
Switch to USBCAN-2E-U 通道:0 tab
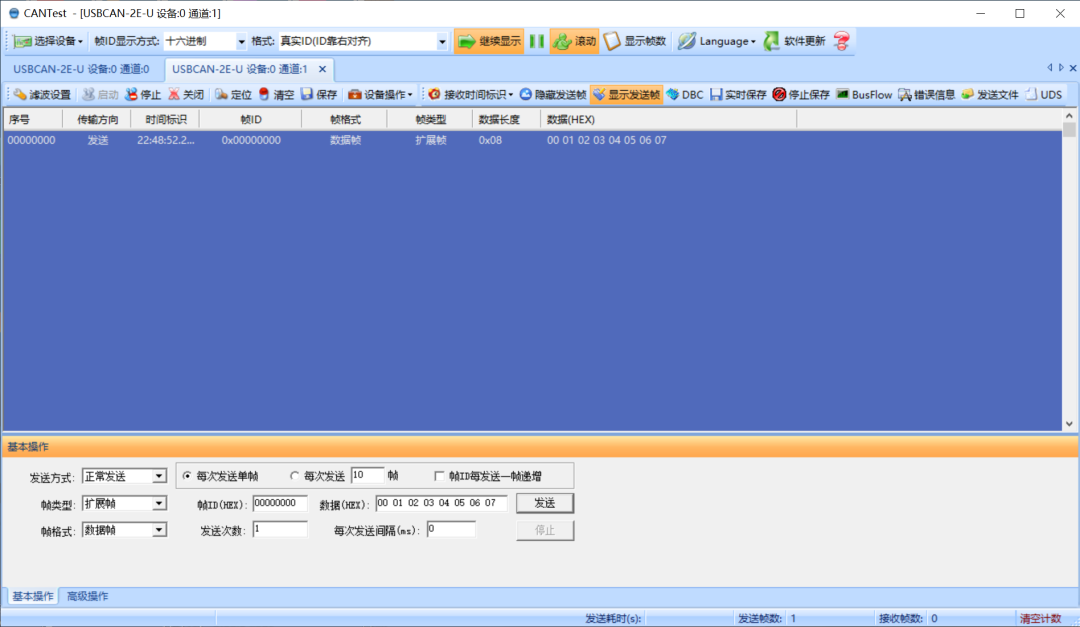coord(81,69)
